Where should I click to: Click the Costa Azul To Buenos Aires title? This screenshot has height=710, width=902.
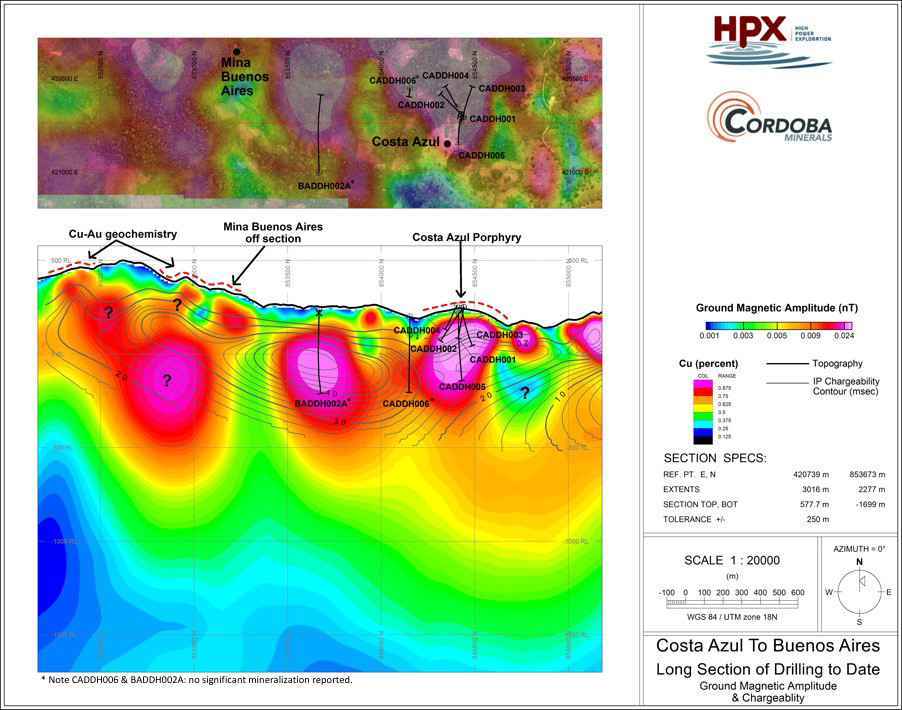point(767,645)
